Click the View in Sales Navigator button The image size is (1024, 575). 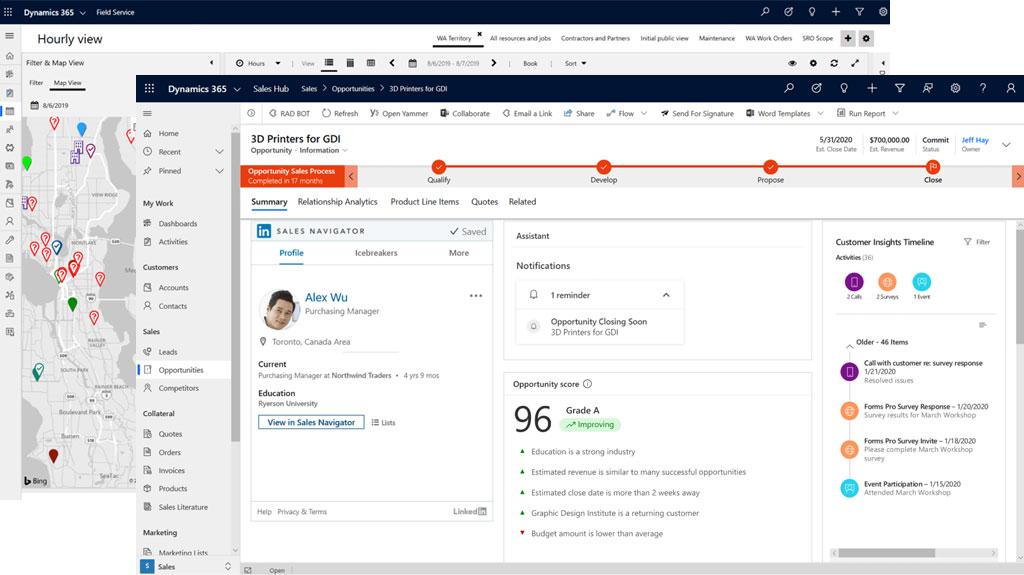click(x=311, y=423)
